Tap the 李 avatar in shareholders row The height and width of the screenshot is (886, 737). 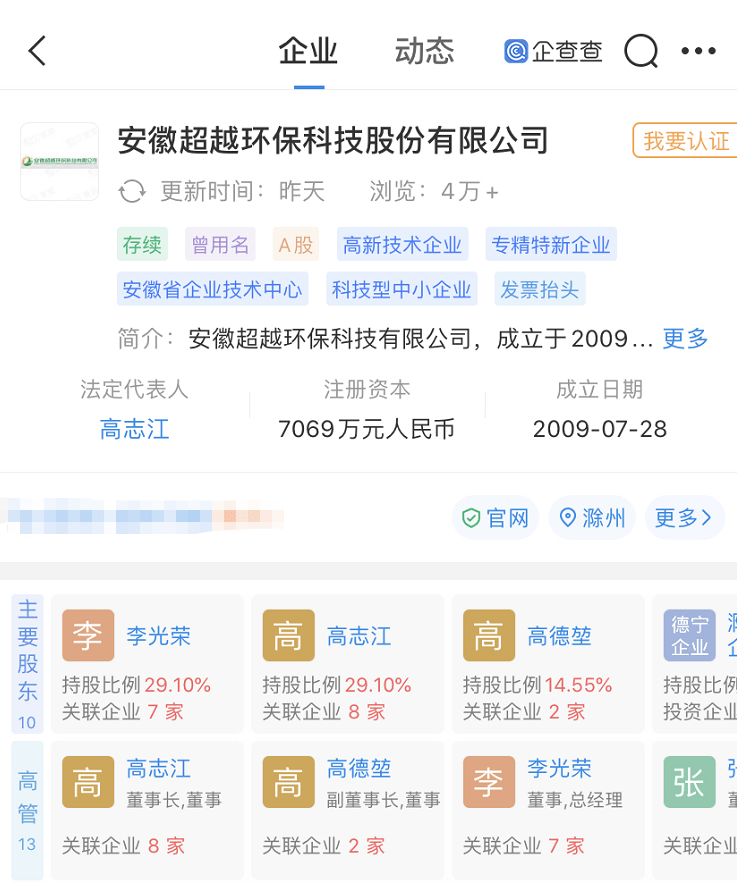coord(88,635)
